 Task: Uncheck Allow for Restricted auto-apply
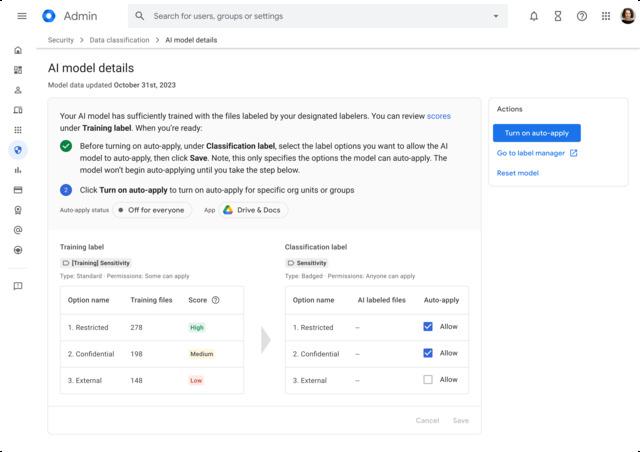coord(428,327)
